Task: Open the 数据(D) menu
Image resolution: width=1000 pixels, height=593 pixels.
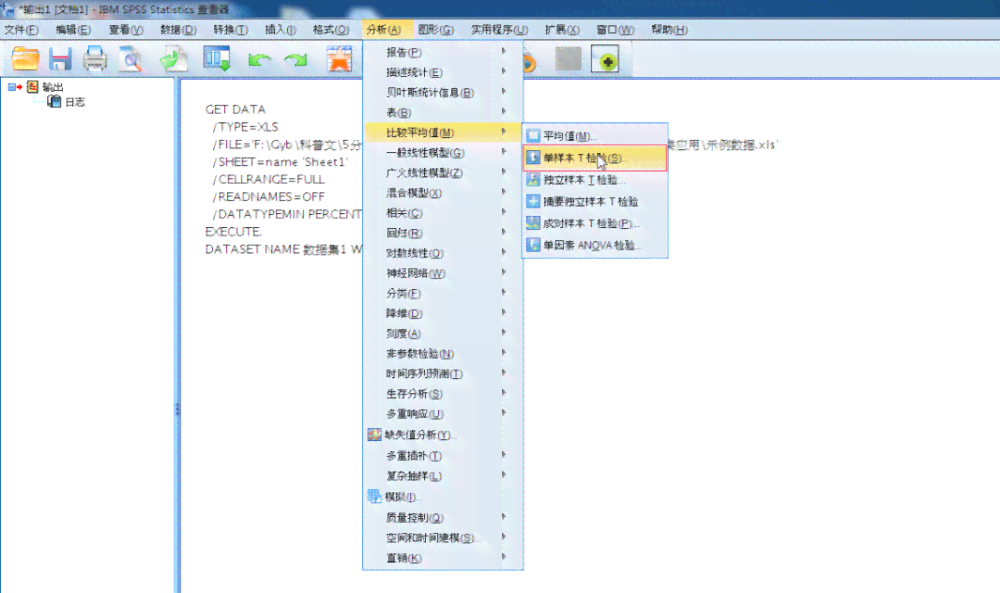Action: [178, 29]
